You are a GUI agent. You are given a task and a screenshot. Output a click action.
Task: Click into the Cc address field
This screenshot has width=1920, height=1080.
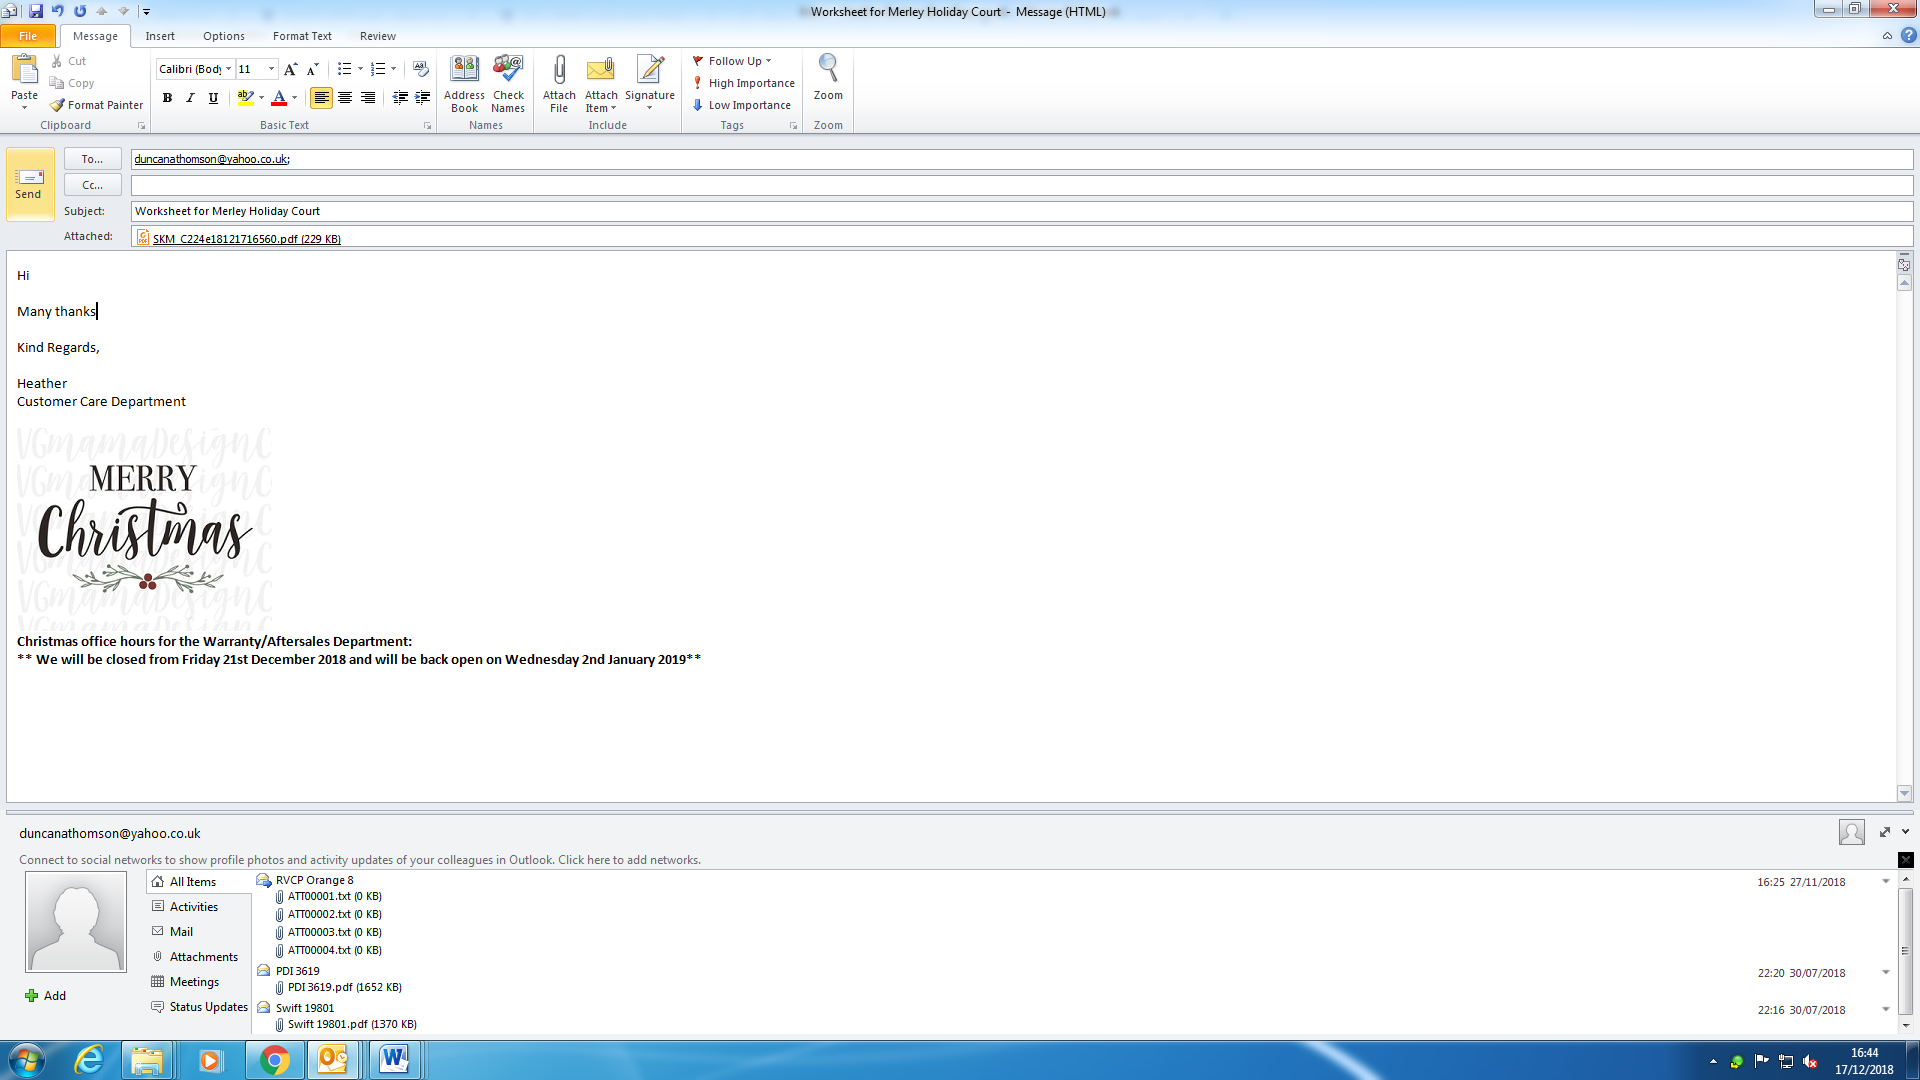pyautogui.click(x=1020, y=185)
